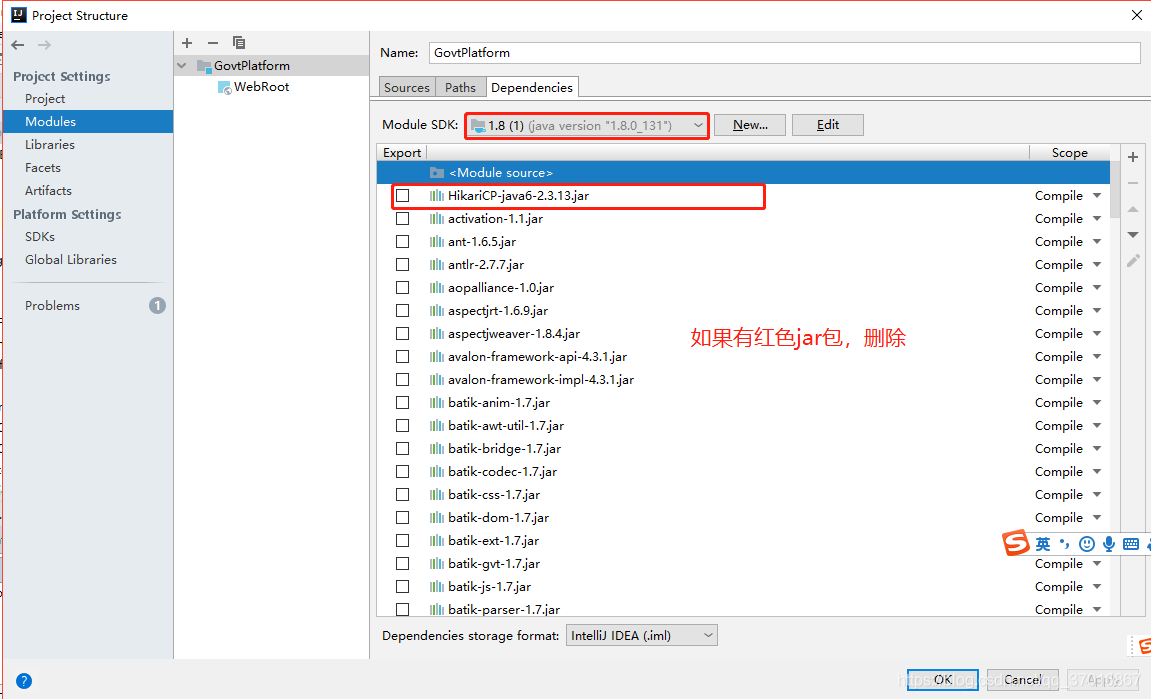1151x699 pixels.
Task: Click the New... SDK button
Action: (x=750, y=125)
